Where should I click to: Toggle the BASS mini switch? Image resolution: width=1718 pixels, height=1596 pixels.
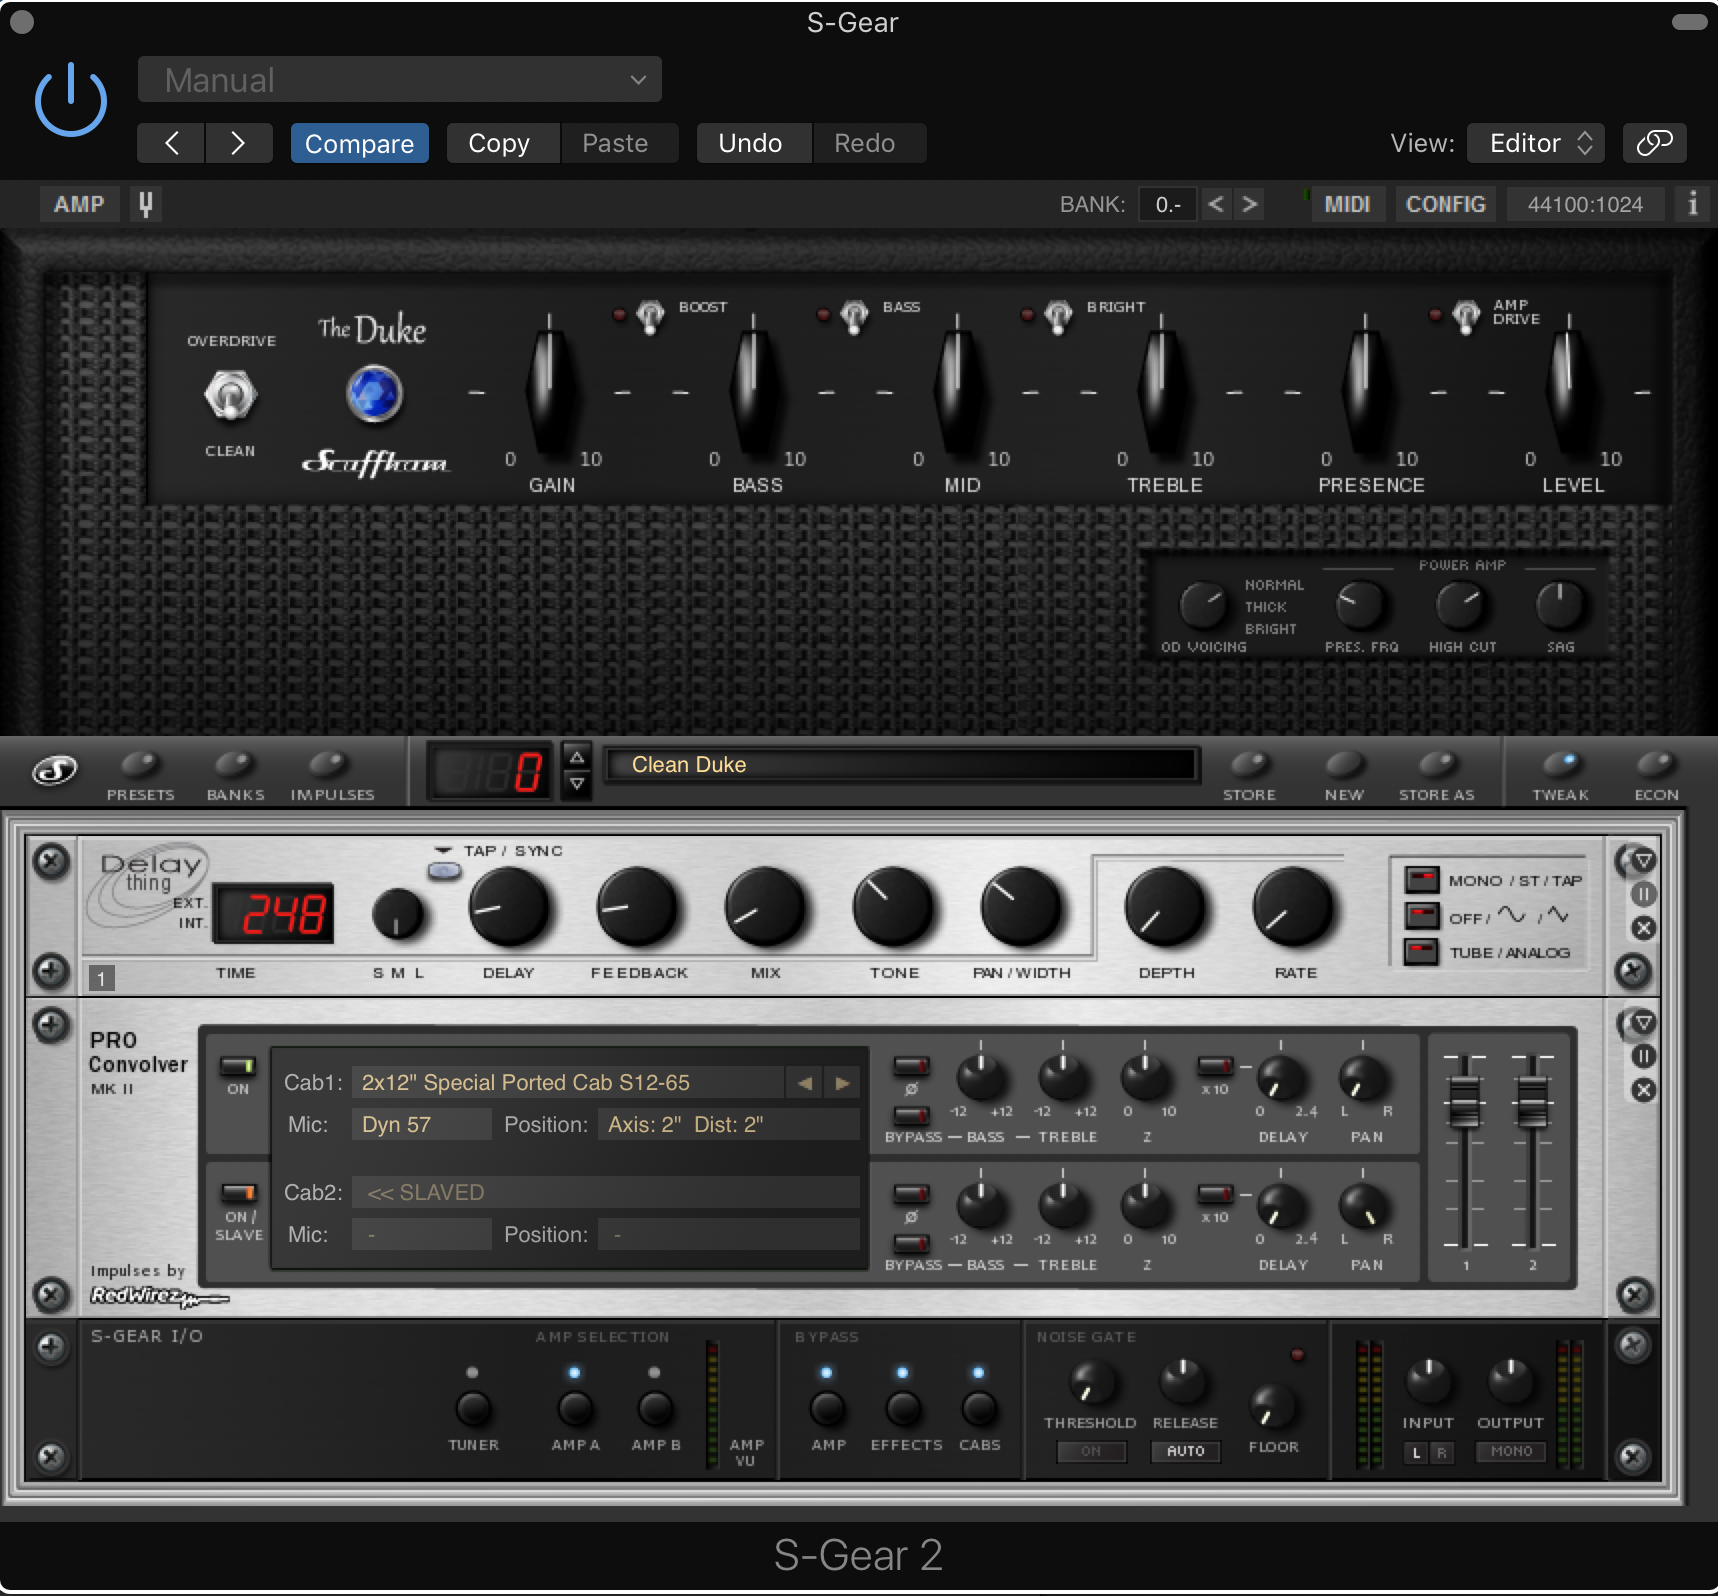pos(854,316)
